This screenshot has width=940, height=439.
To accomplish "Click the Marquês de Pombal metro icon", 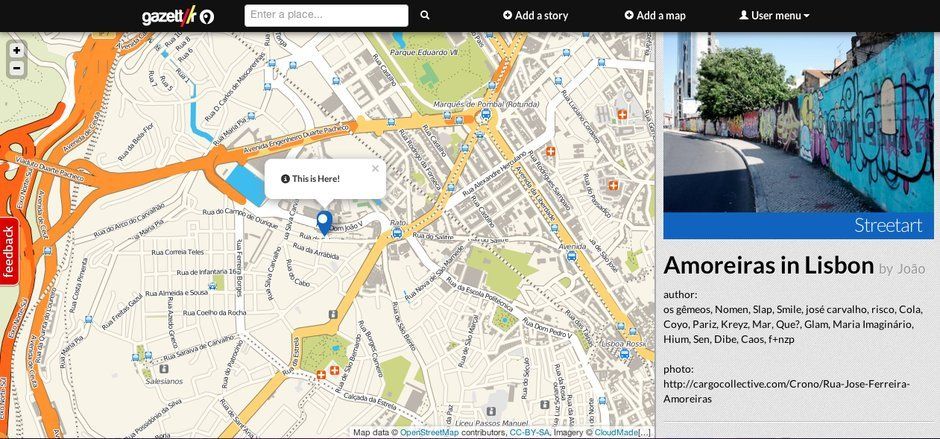I will tap(486, 114).
